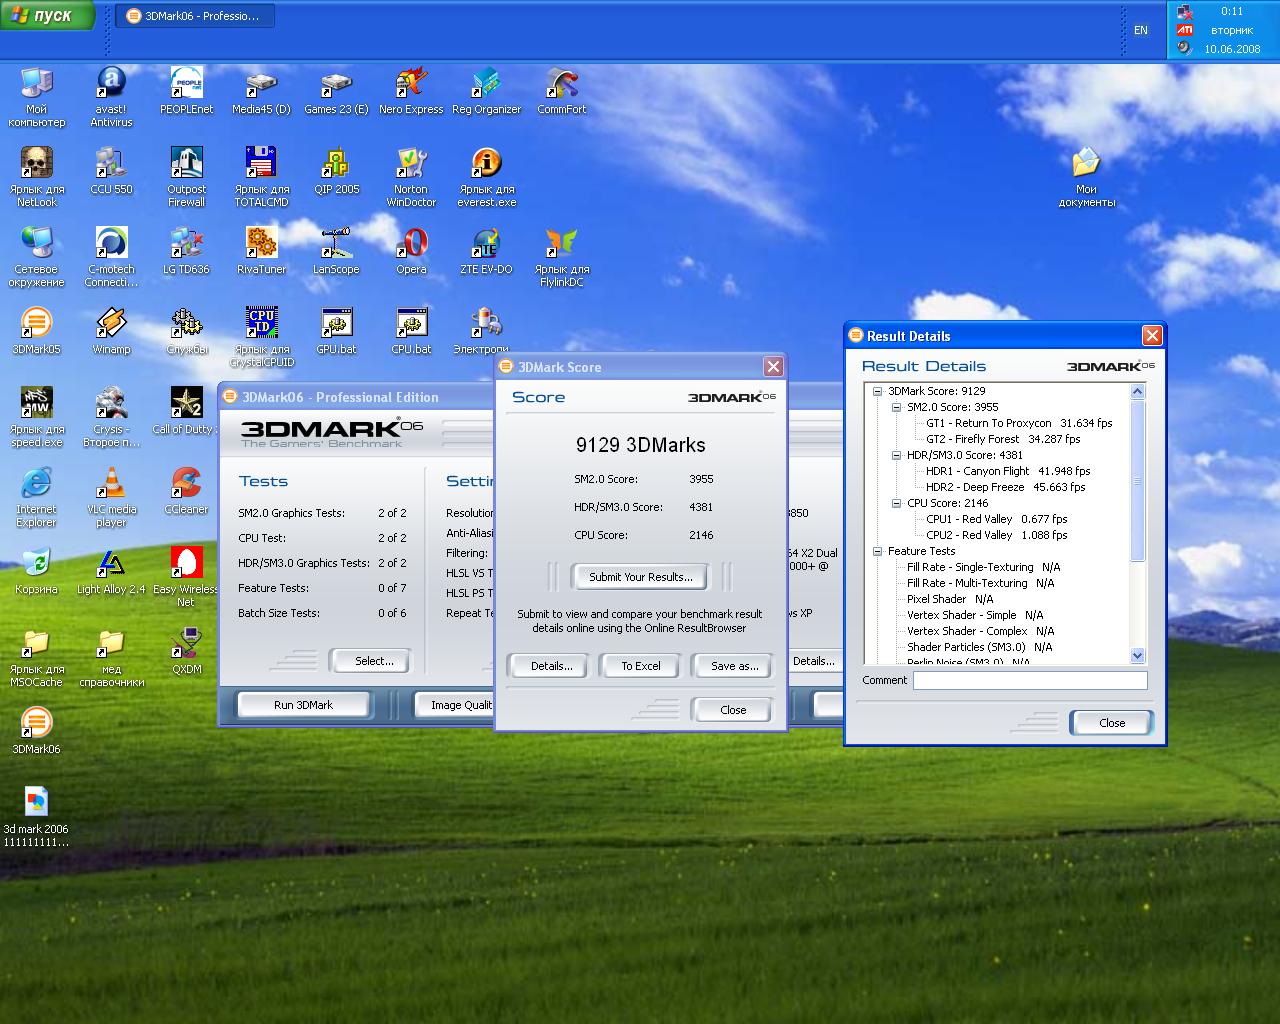
Task: Switch to 3DMark06 taskbar button
Action: (194, 16)
